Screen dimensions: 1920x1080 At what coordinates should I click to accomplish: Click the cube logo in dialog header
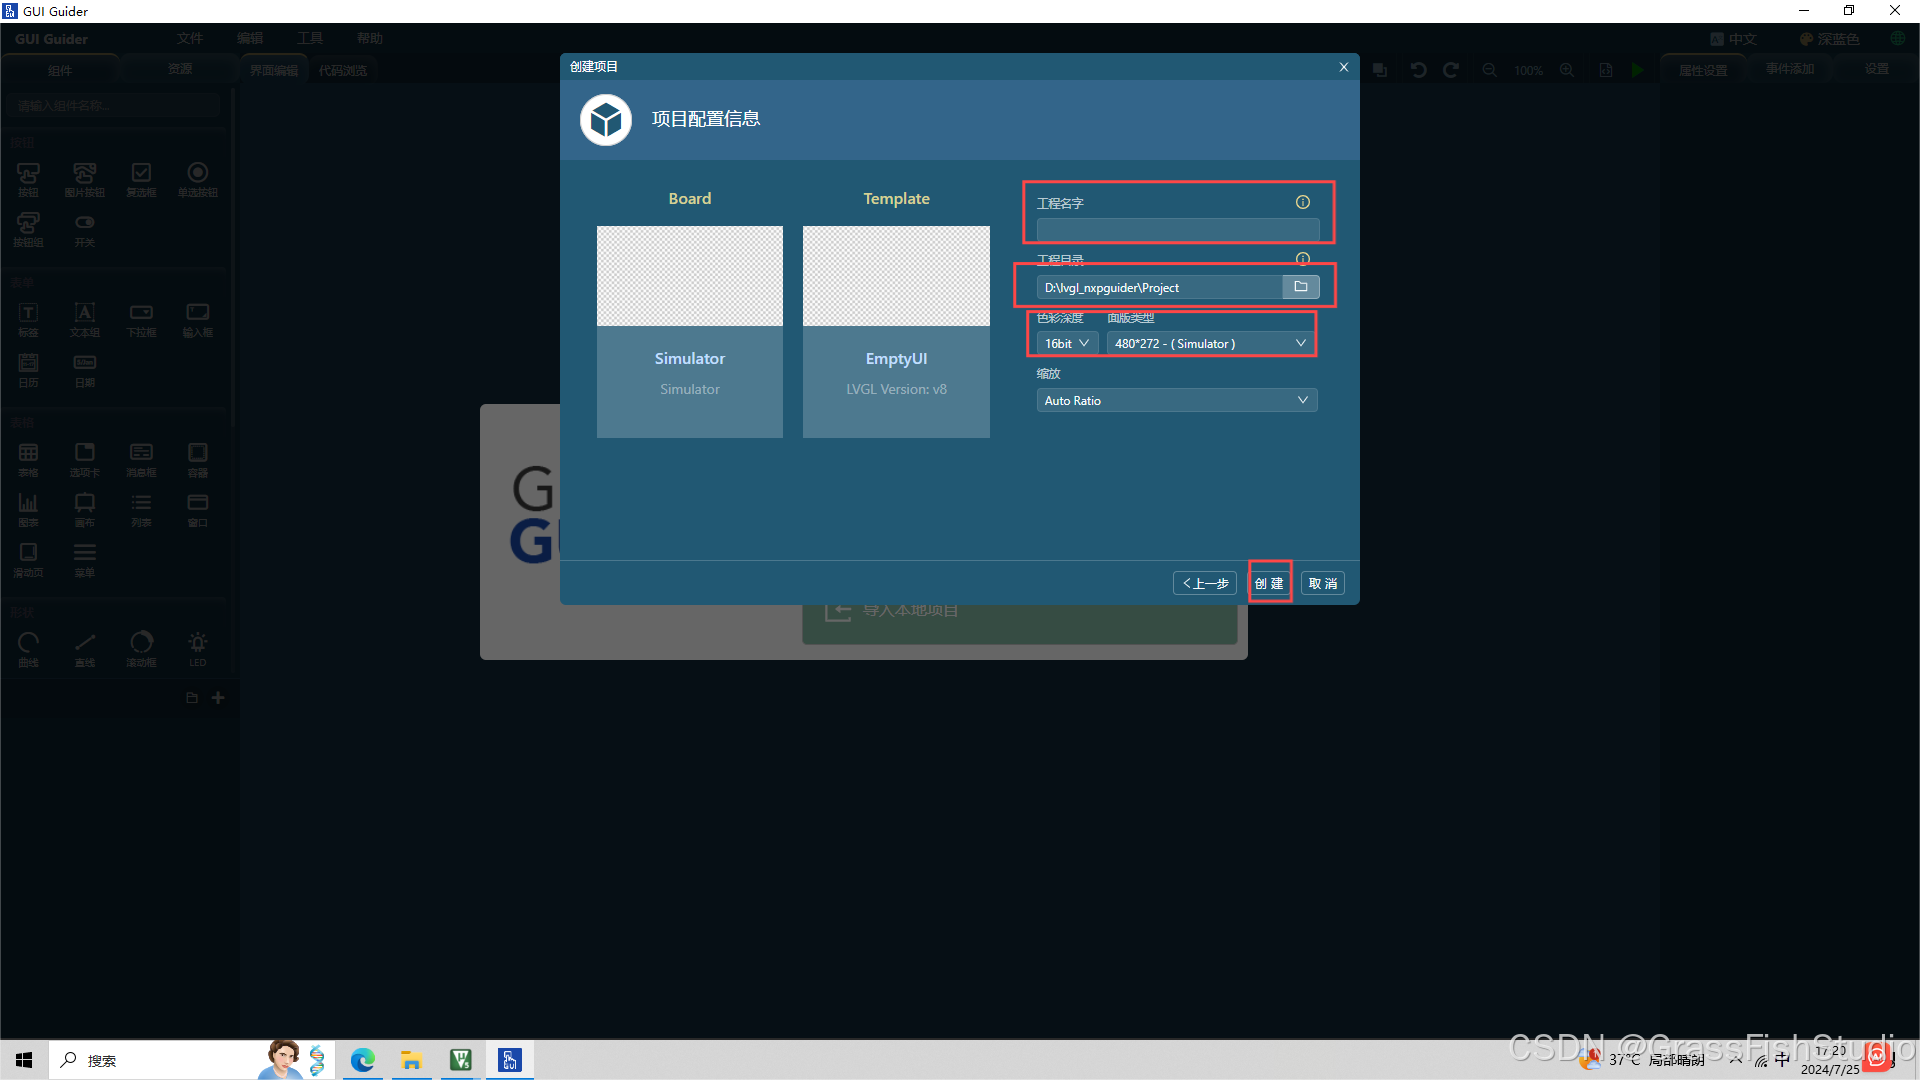coord(605,120)
